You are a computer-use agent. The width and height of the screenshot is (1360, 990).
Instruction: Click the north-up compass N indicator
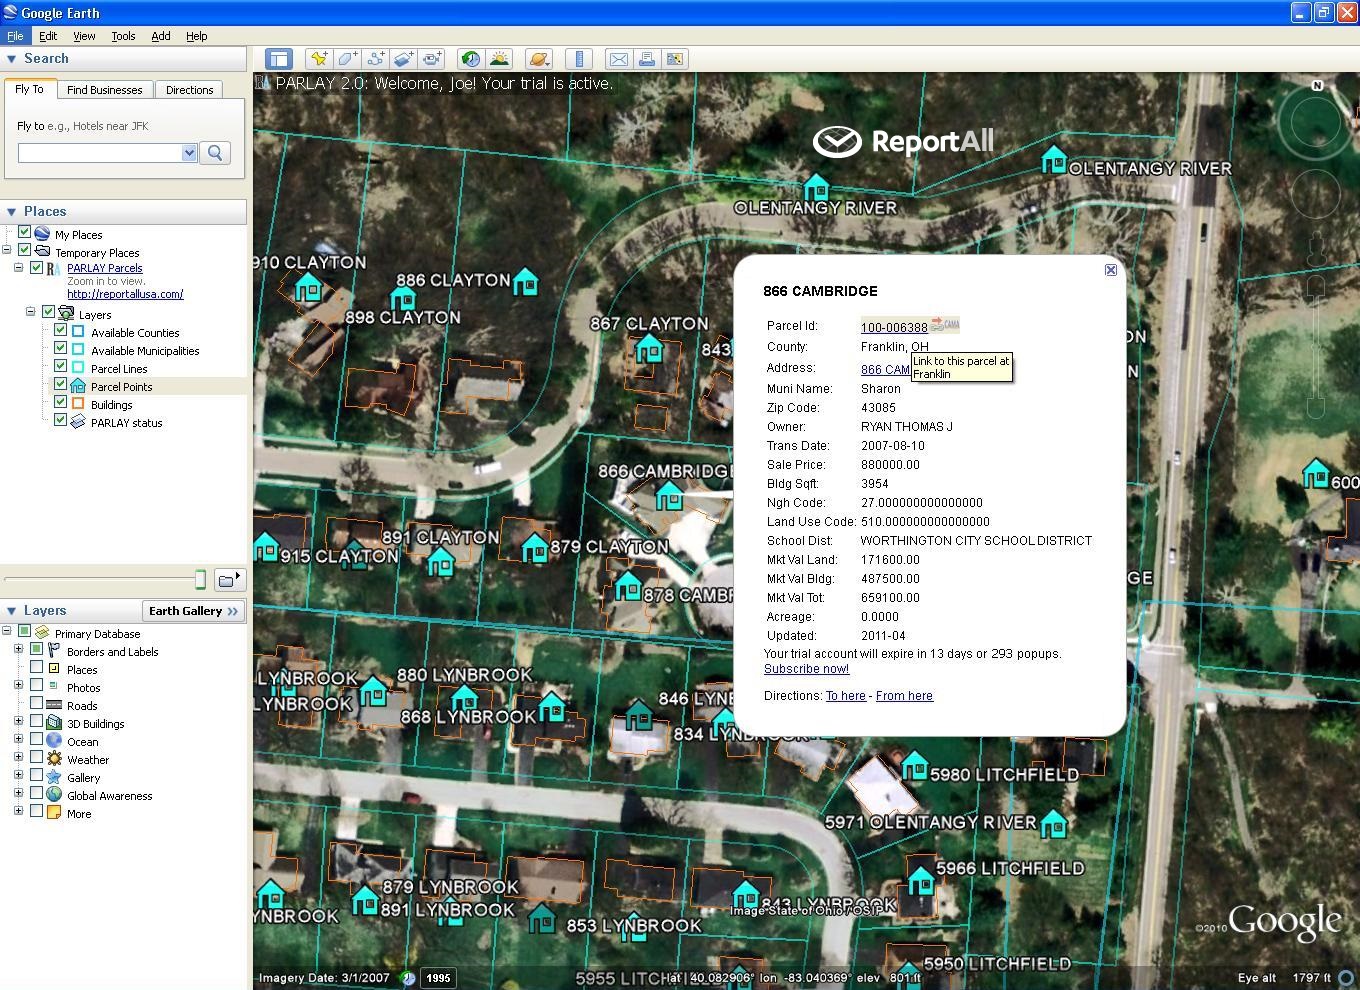(1317, 86)
